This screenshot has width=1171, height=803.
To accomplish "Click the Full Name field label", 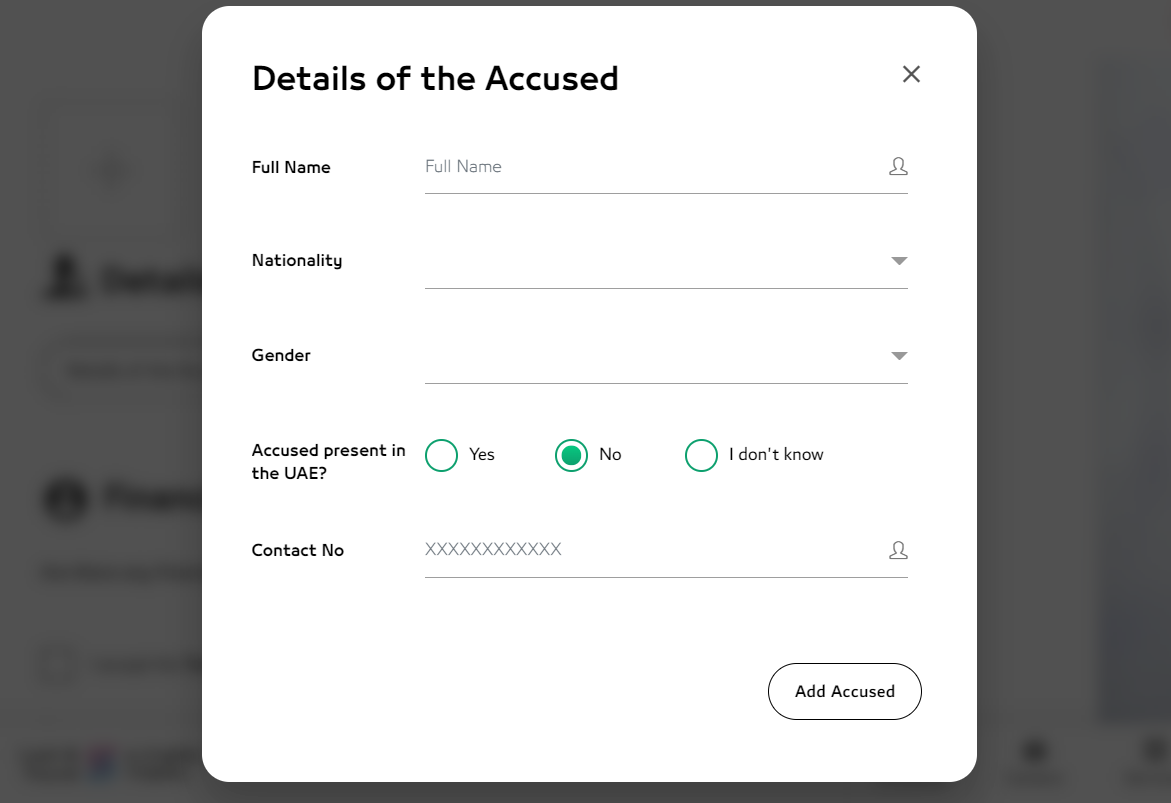I will pos(291,168).
